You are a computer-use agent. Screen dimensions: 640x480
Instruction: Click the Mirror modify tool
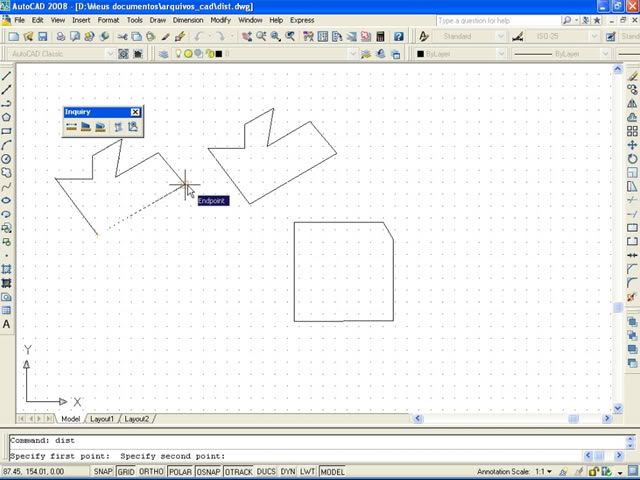[632, 103]
